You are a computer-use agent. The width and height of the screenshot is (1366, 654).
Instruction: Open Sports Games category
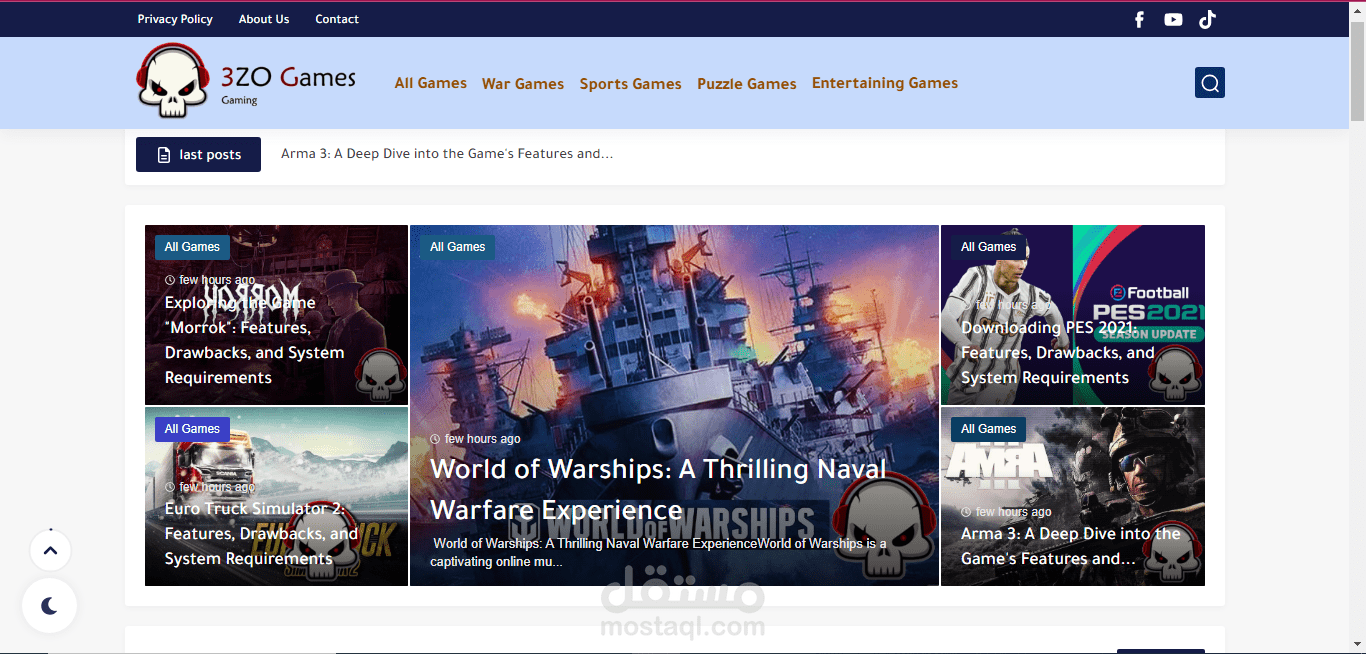630,84
